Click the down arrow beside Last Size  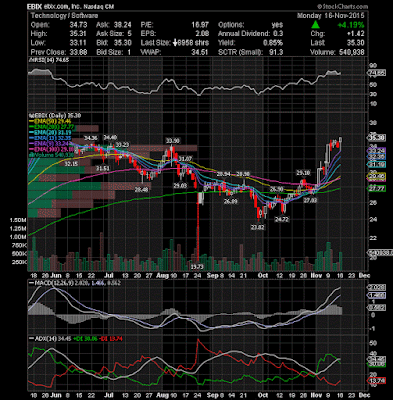coord(175,43)
